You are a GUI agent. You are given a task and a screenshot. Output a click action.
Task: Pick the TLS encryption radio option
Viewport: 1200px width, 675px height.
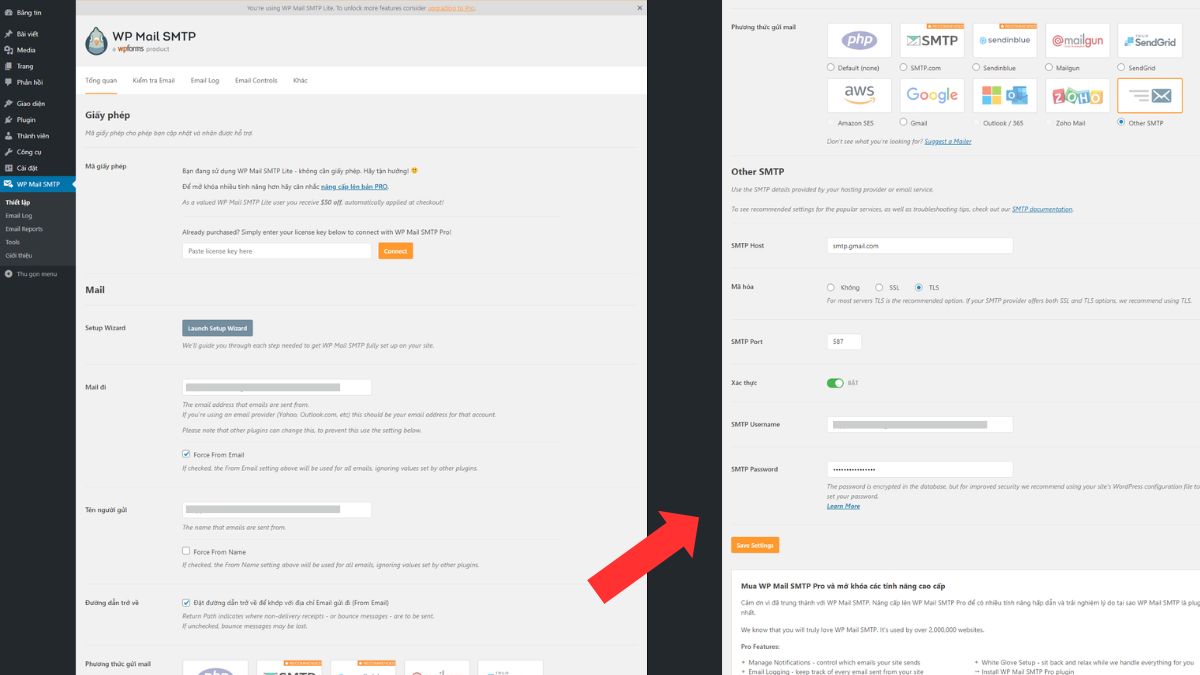click(919, 287)
